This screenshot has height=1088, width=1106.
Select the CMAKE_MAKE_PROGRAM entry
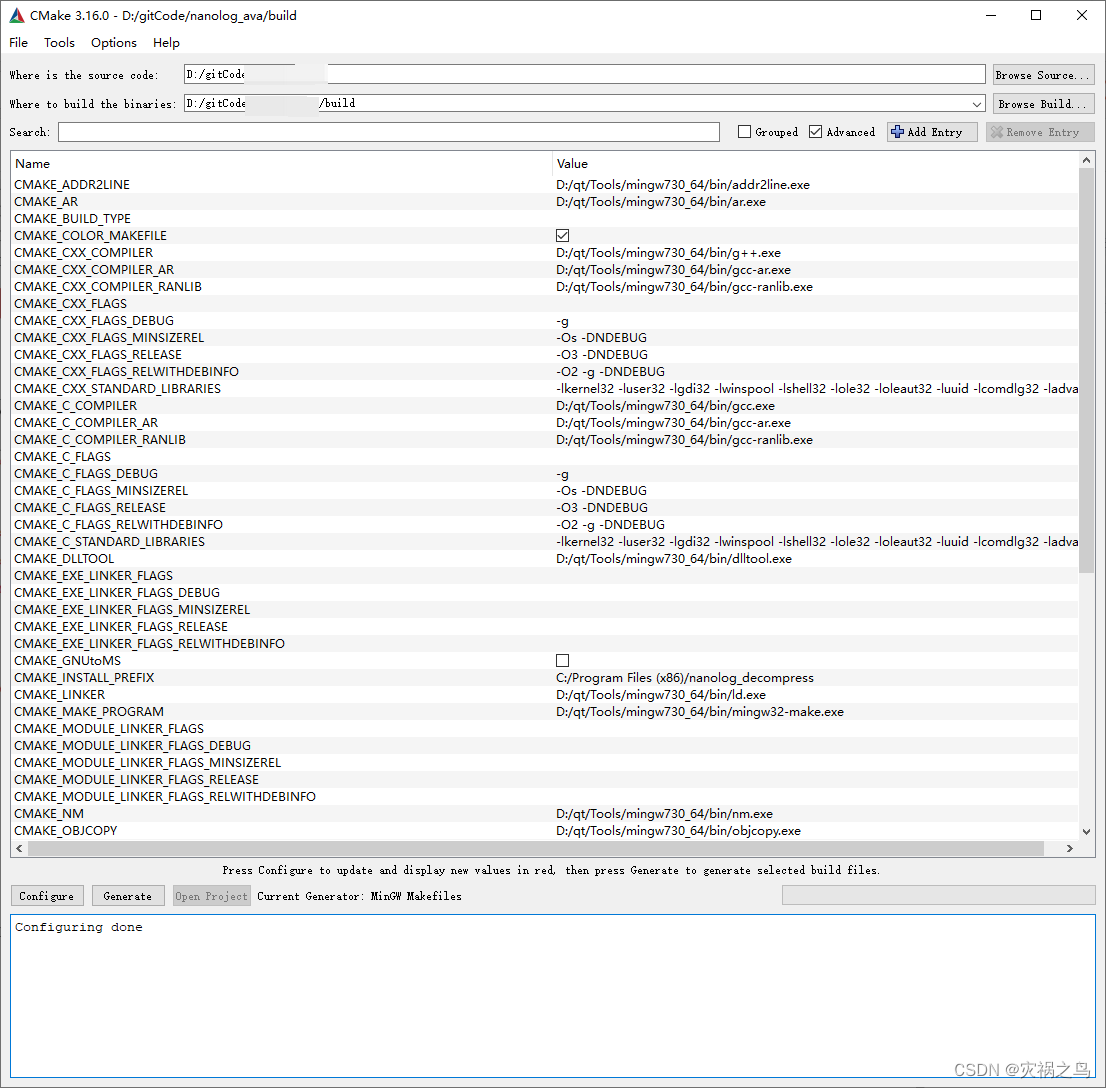click(x=89, y=711)
